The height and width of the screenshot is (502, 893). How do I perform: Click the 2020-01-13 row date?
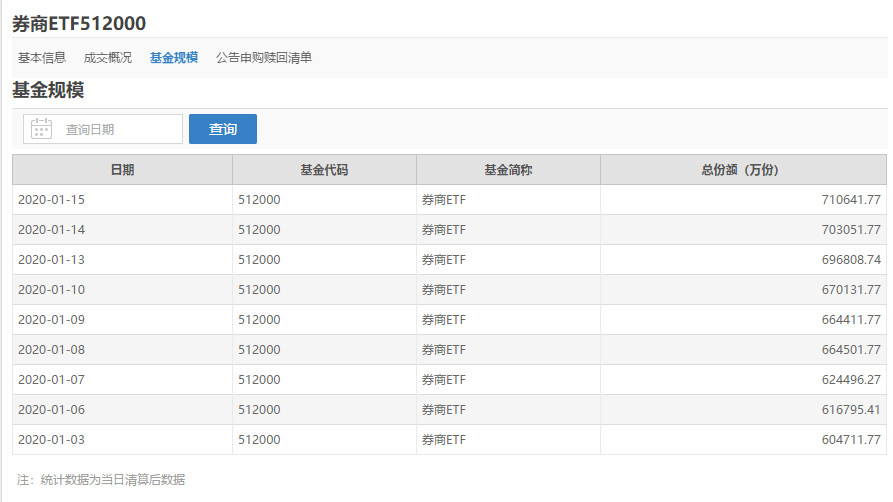[x=52, y=260]
